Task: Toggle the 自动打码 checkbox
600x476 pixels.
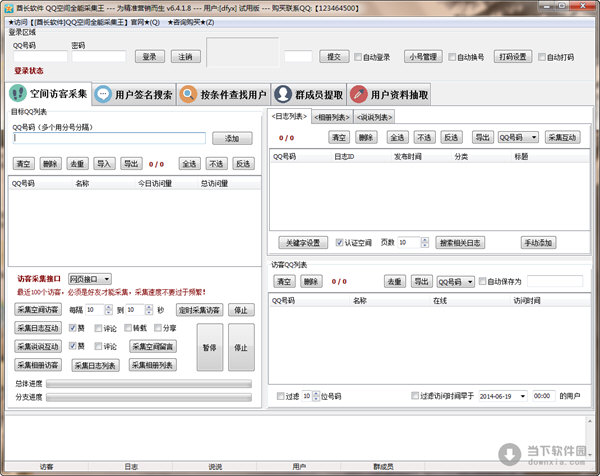Action: pyautogui.click(x=541, y=57)
